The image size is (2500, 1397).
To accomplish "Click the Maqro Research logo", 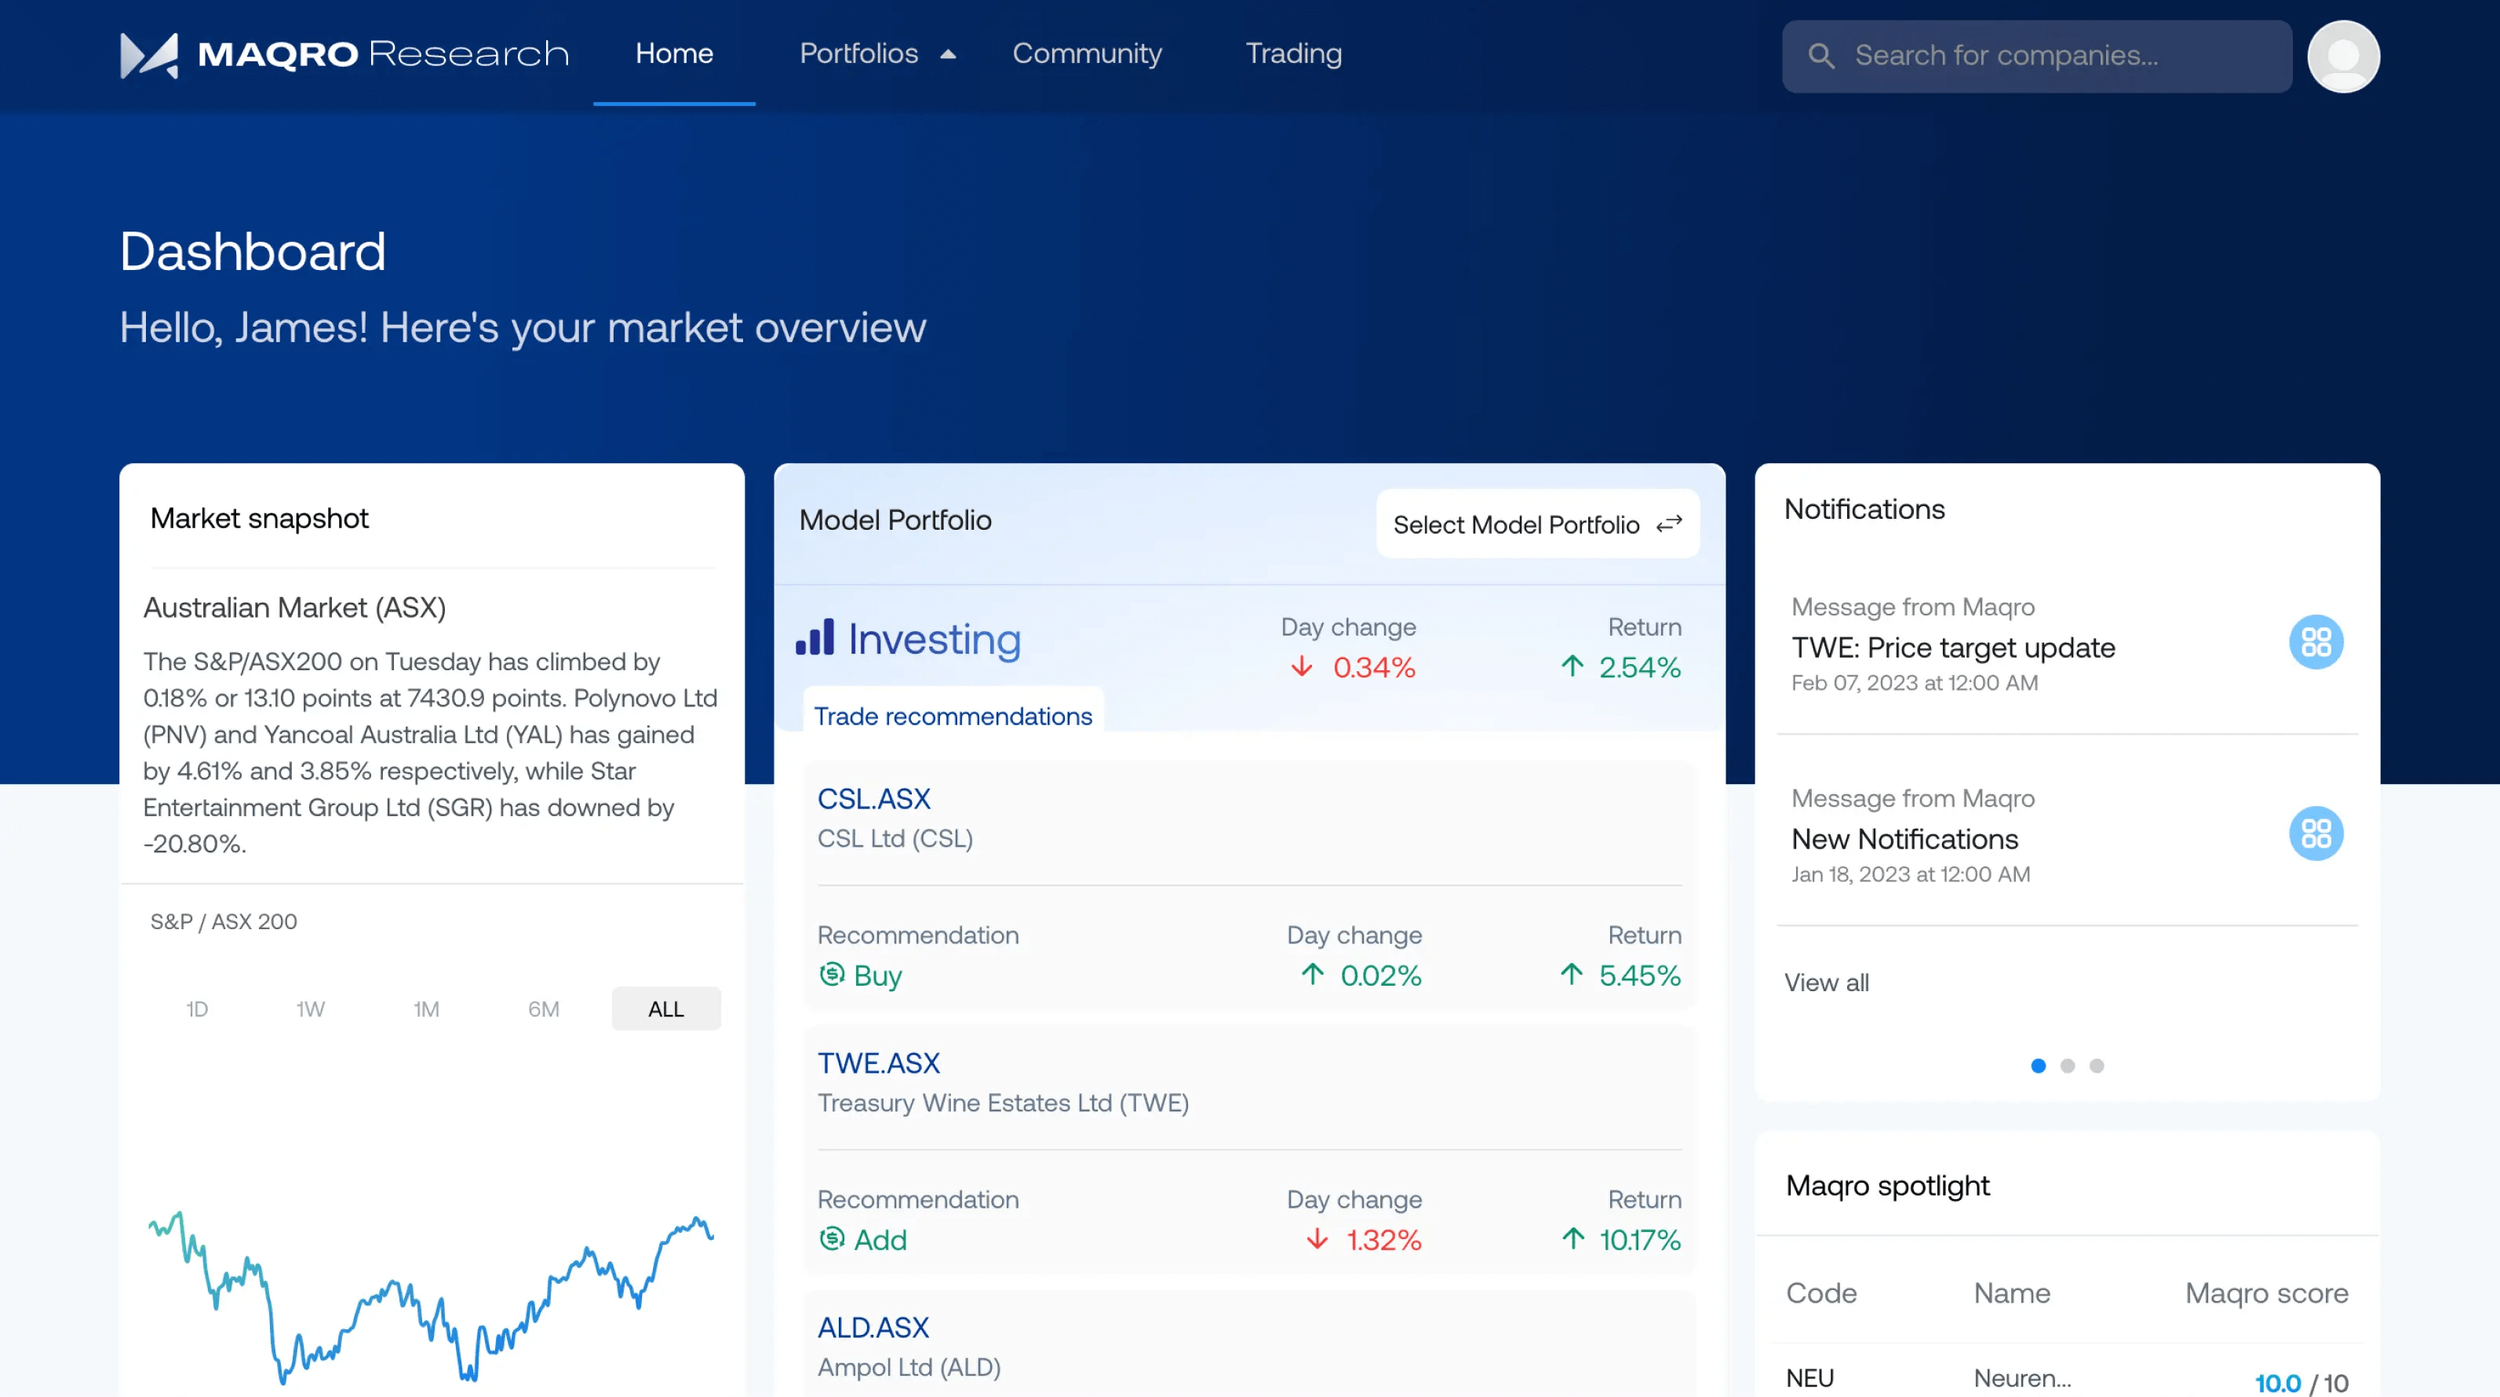I will click(344, 54).
